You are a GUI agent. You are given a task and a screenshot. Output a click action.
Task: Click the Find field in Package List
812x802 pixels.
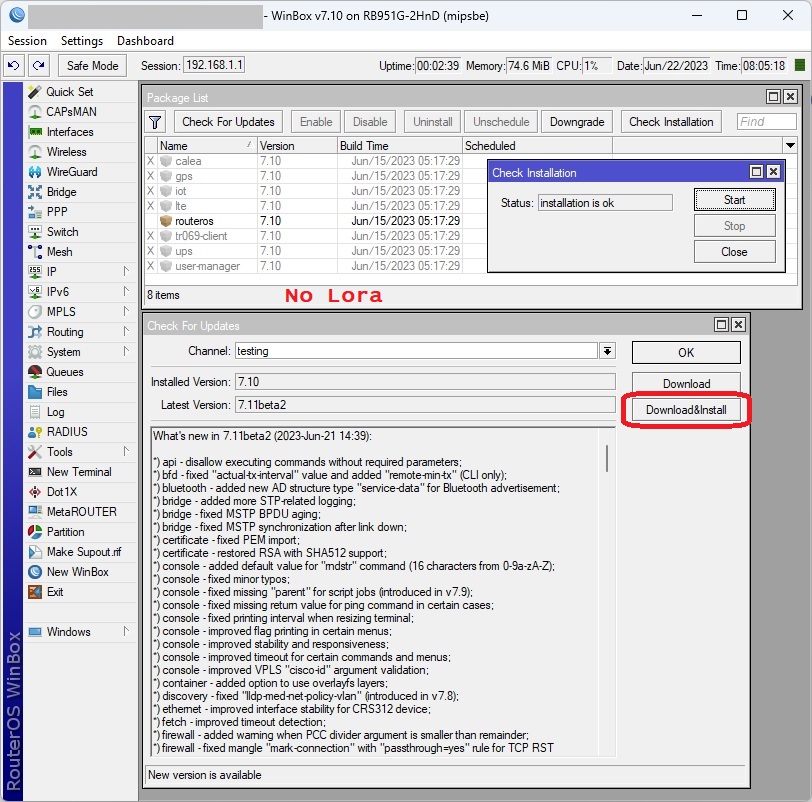(766, 122)
